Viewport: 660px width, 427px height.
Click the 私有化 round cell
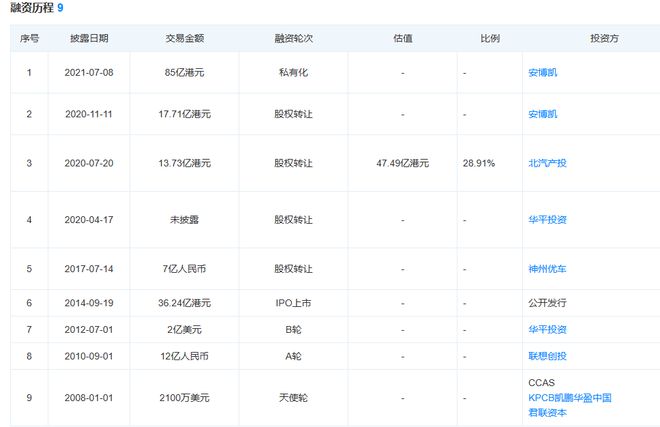[x=293, y=72]
